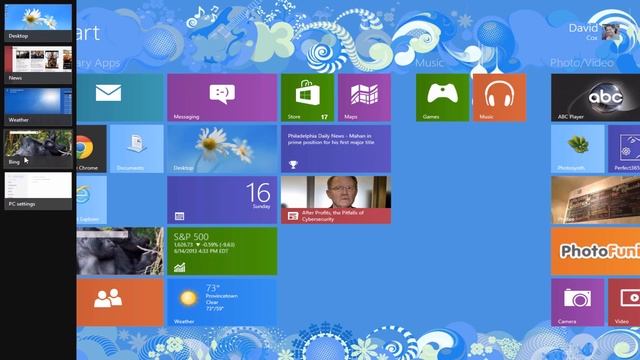Open the S&P 500 finance tile
The width and height of the screenshot is (640, 360).
coord(222,251)
